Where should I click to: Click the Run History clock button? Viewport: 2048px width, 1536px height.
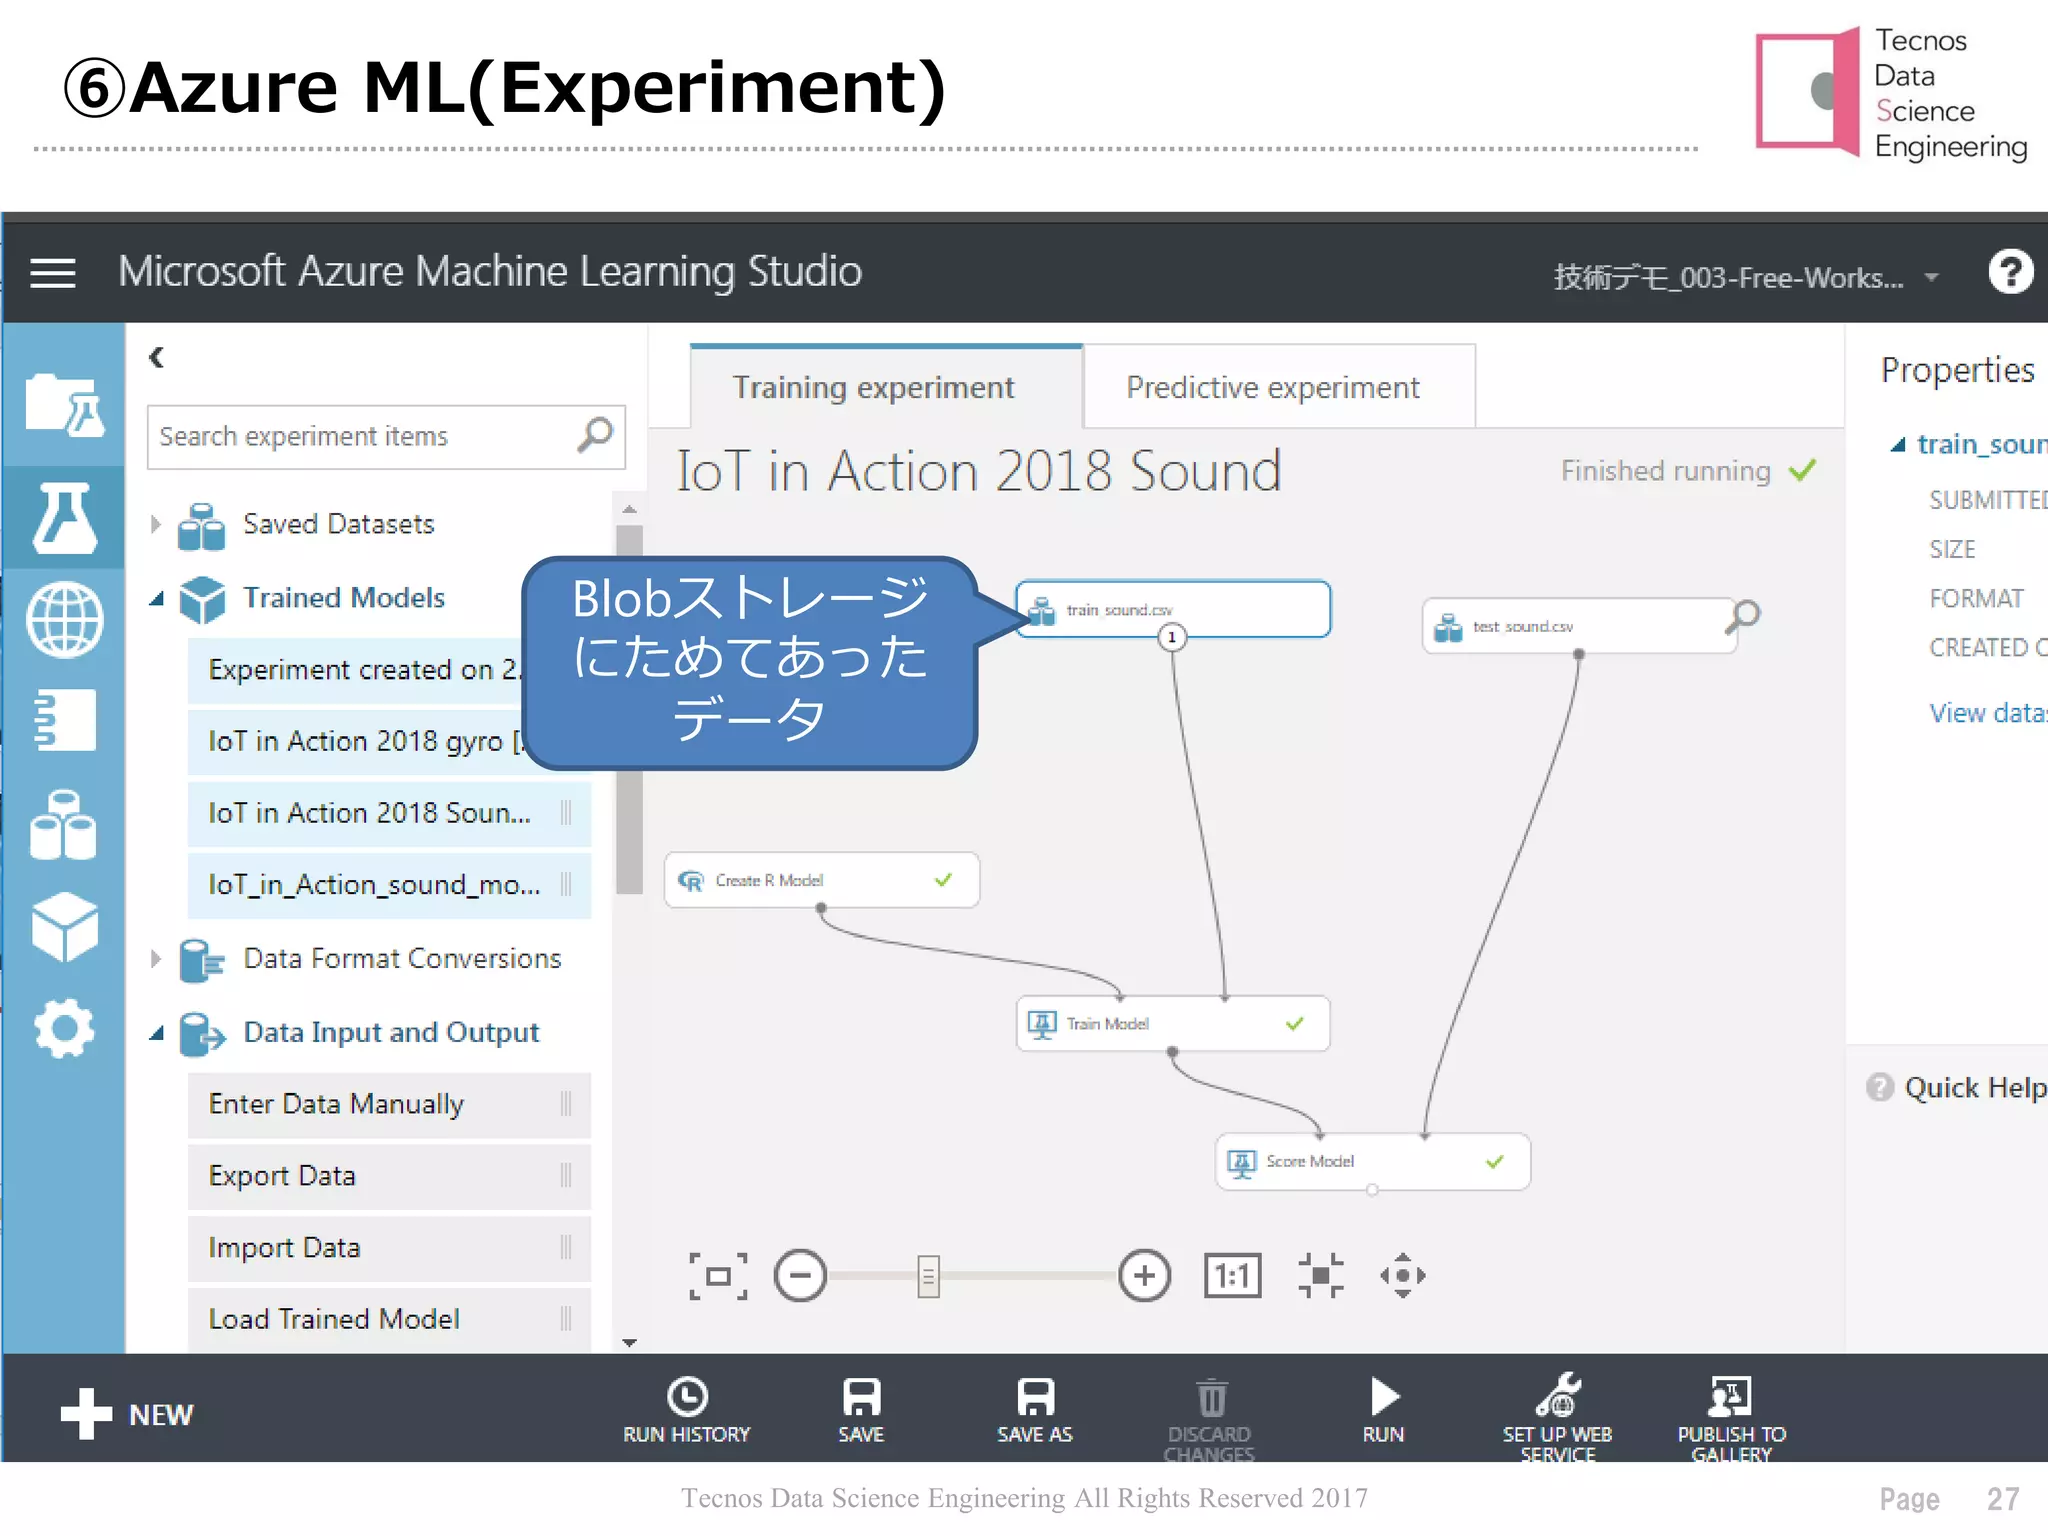[687, 1410]
